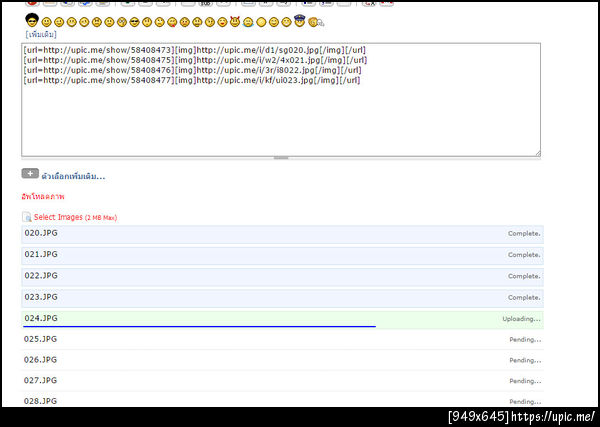This screenshot has height=427, width=600.
Task: Select the 021.JPG file name
Action: coord(41,254)
